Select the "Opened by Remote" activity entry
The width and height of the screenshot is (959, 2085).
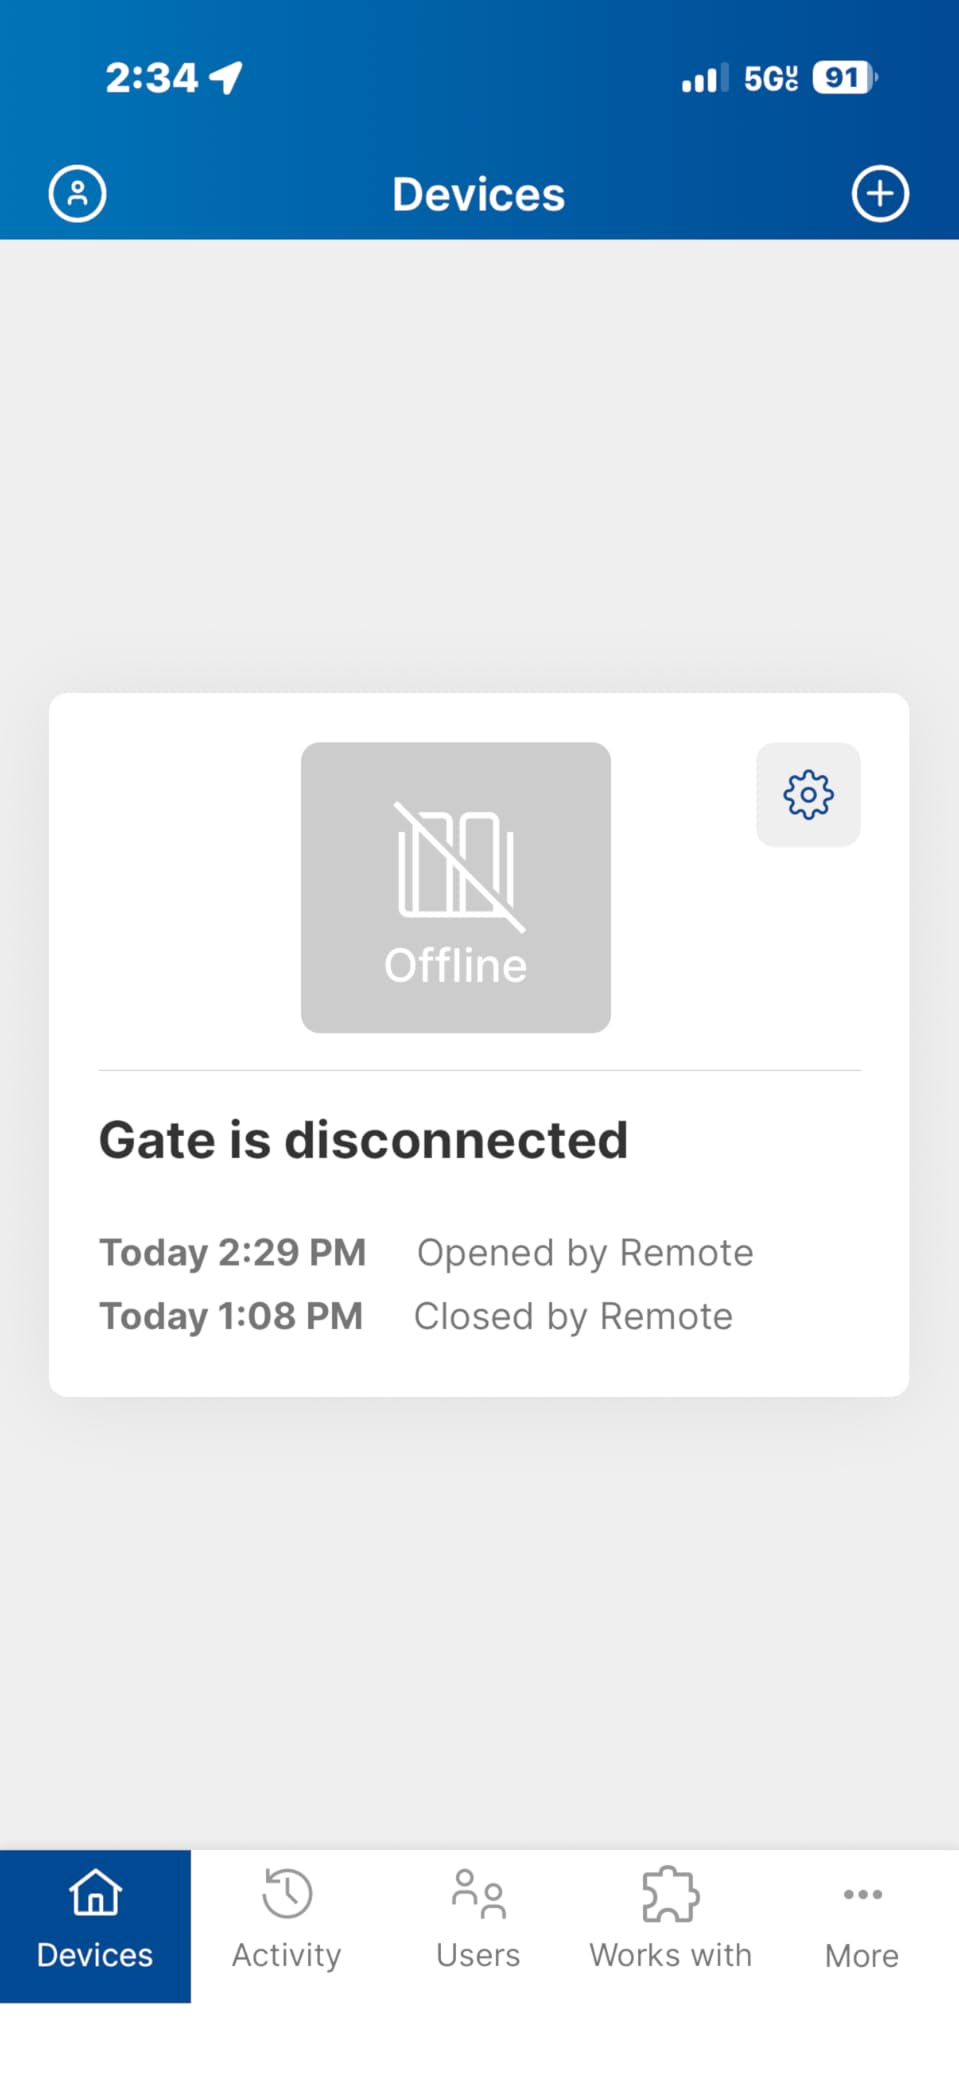(x=585, y=1252)
